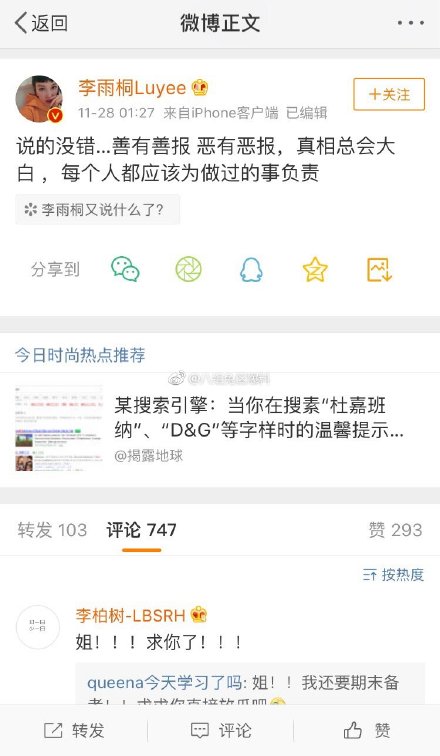440x756 pixels.
Task: Switch to the 赞 293 tab
Action: (x=395, y=530)
